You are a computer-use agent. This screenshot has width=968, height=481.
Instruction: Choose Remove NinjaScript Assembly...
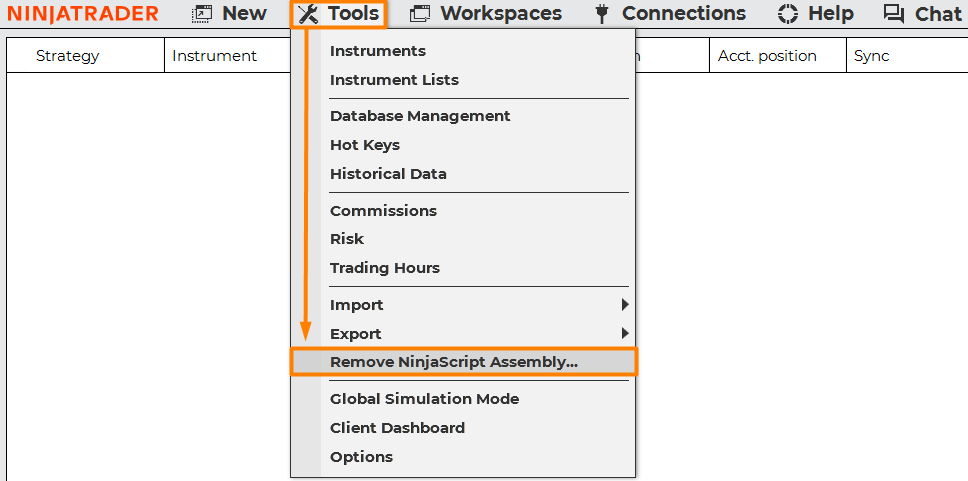[463, 362]
